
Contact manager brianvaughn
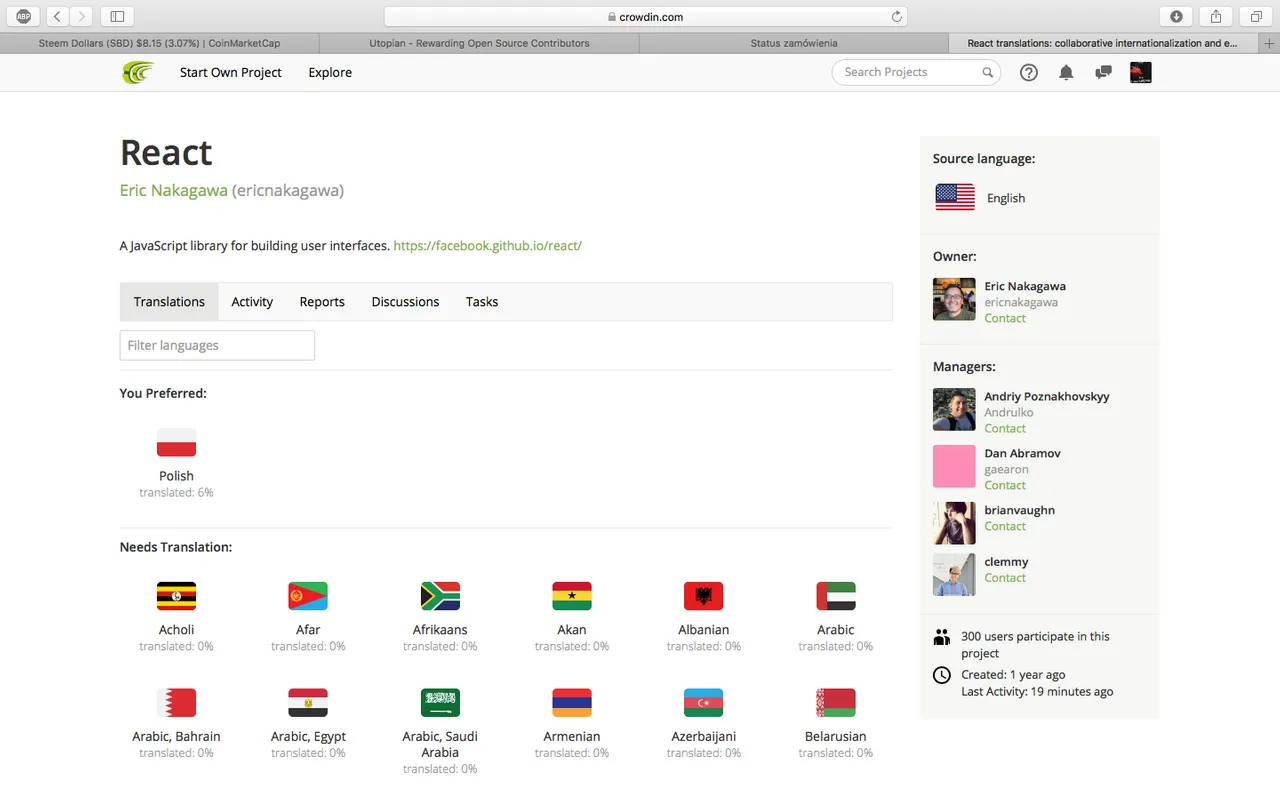[1005, 526]
